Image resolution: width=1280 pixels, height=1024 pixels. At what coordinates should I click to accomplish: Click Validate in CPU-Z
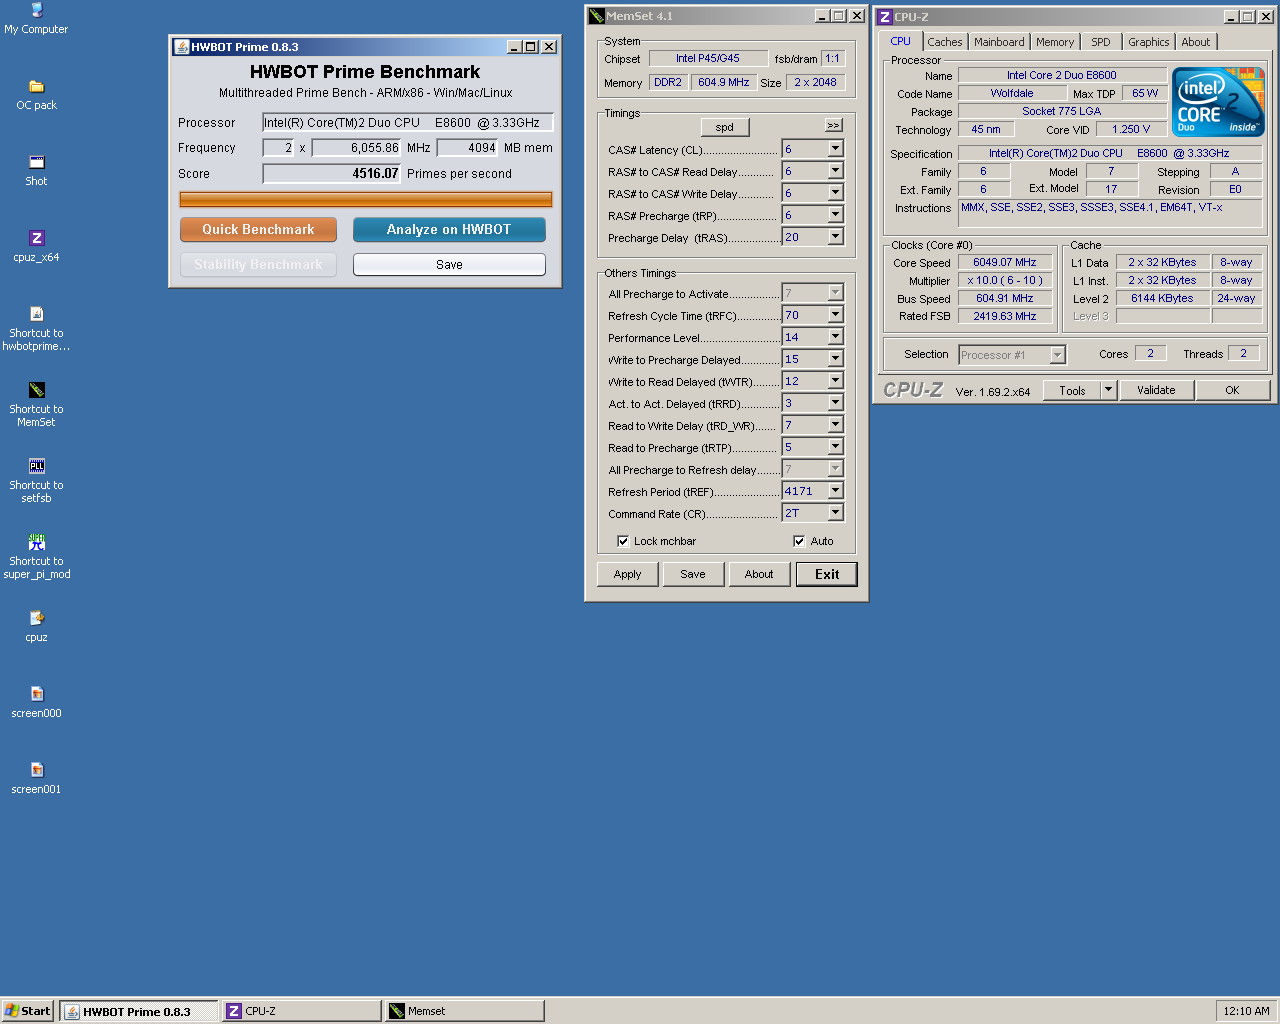click(x=1156, y=390)
